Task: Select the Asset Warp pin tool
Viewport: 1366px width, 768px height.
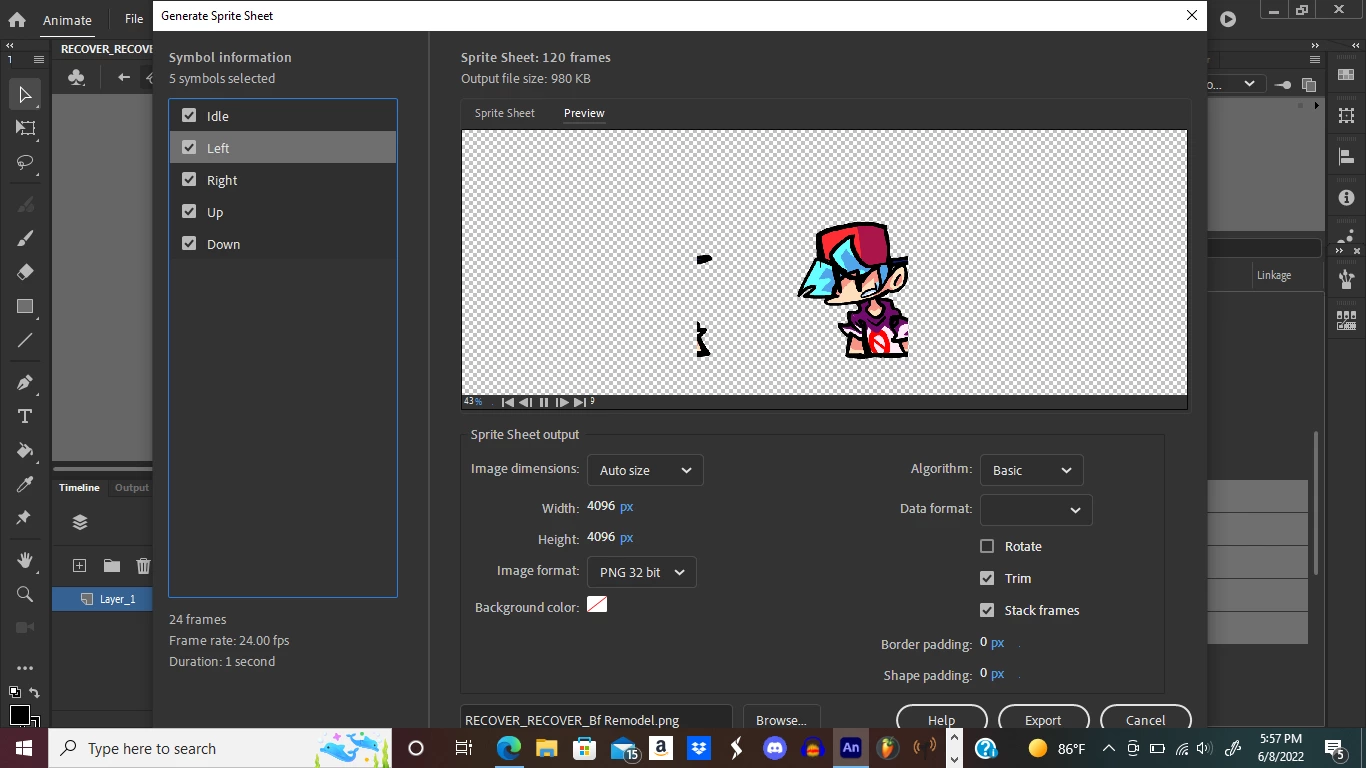Action: [25, 518]
